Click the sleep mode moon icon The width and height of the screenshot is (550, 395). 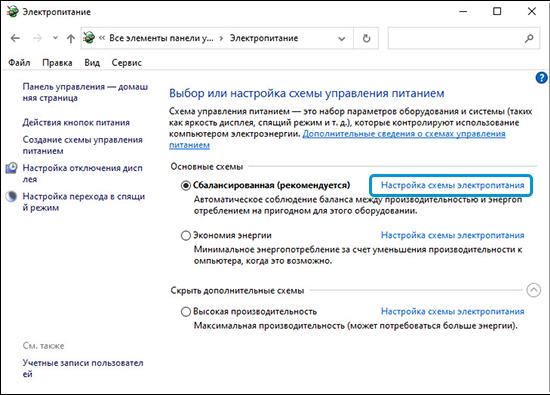coord(11,196)
